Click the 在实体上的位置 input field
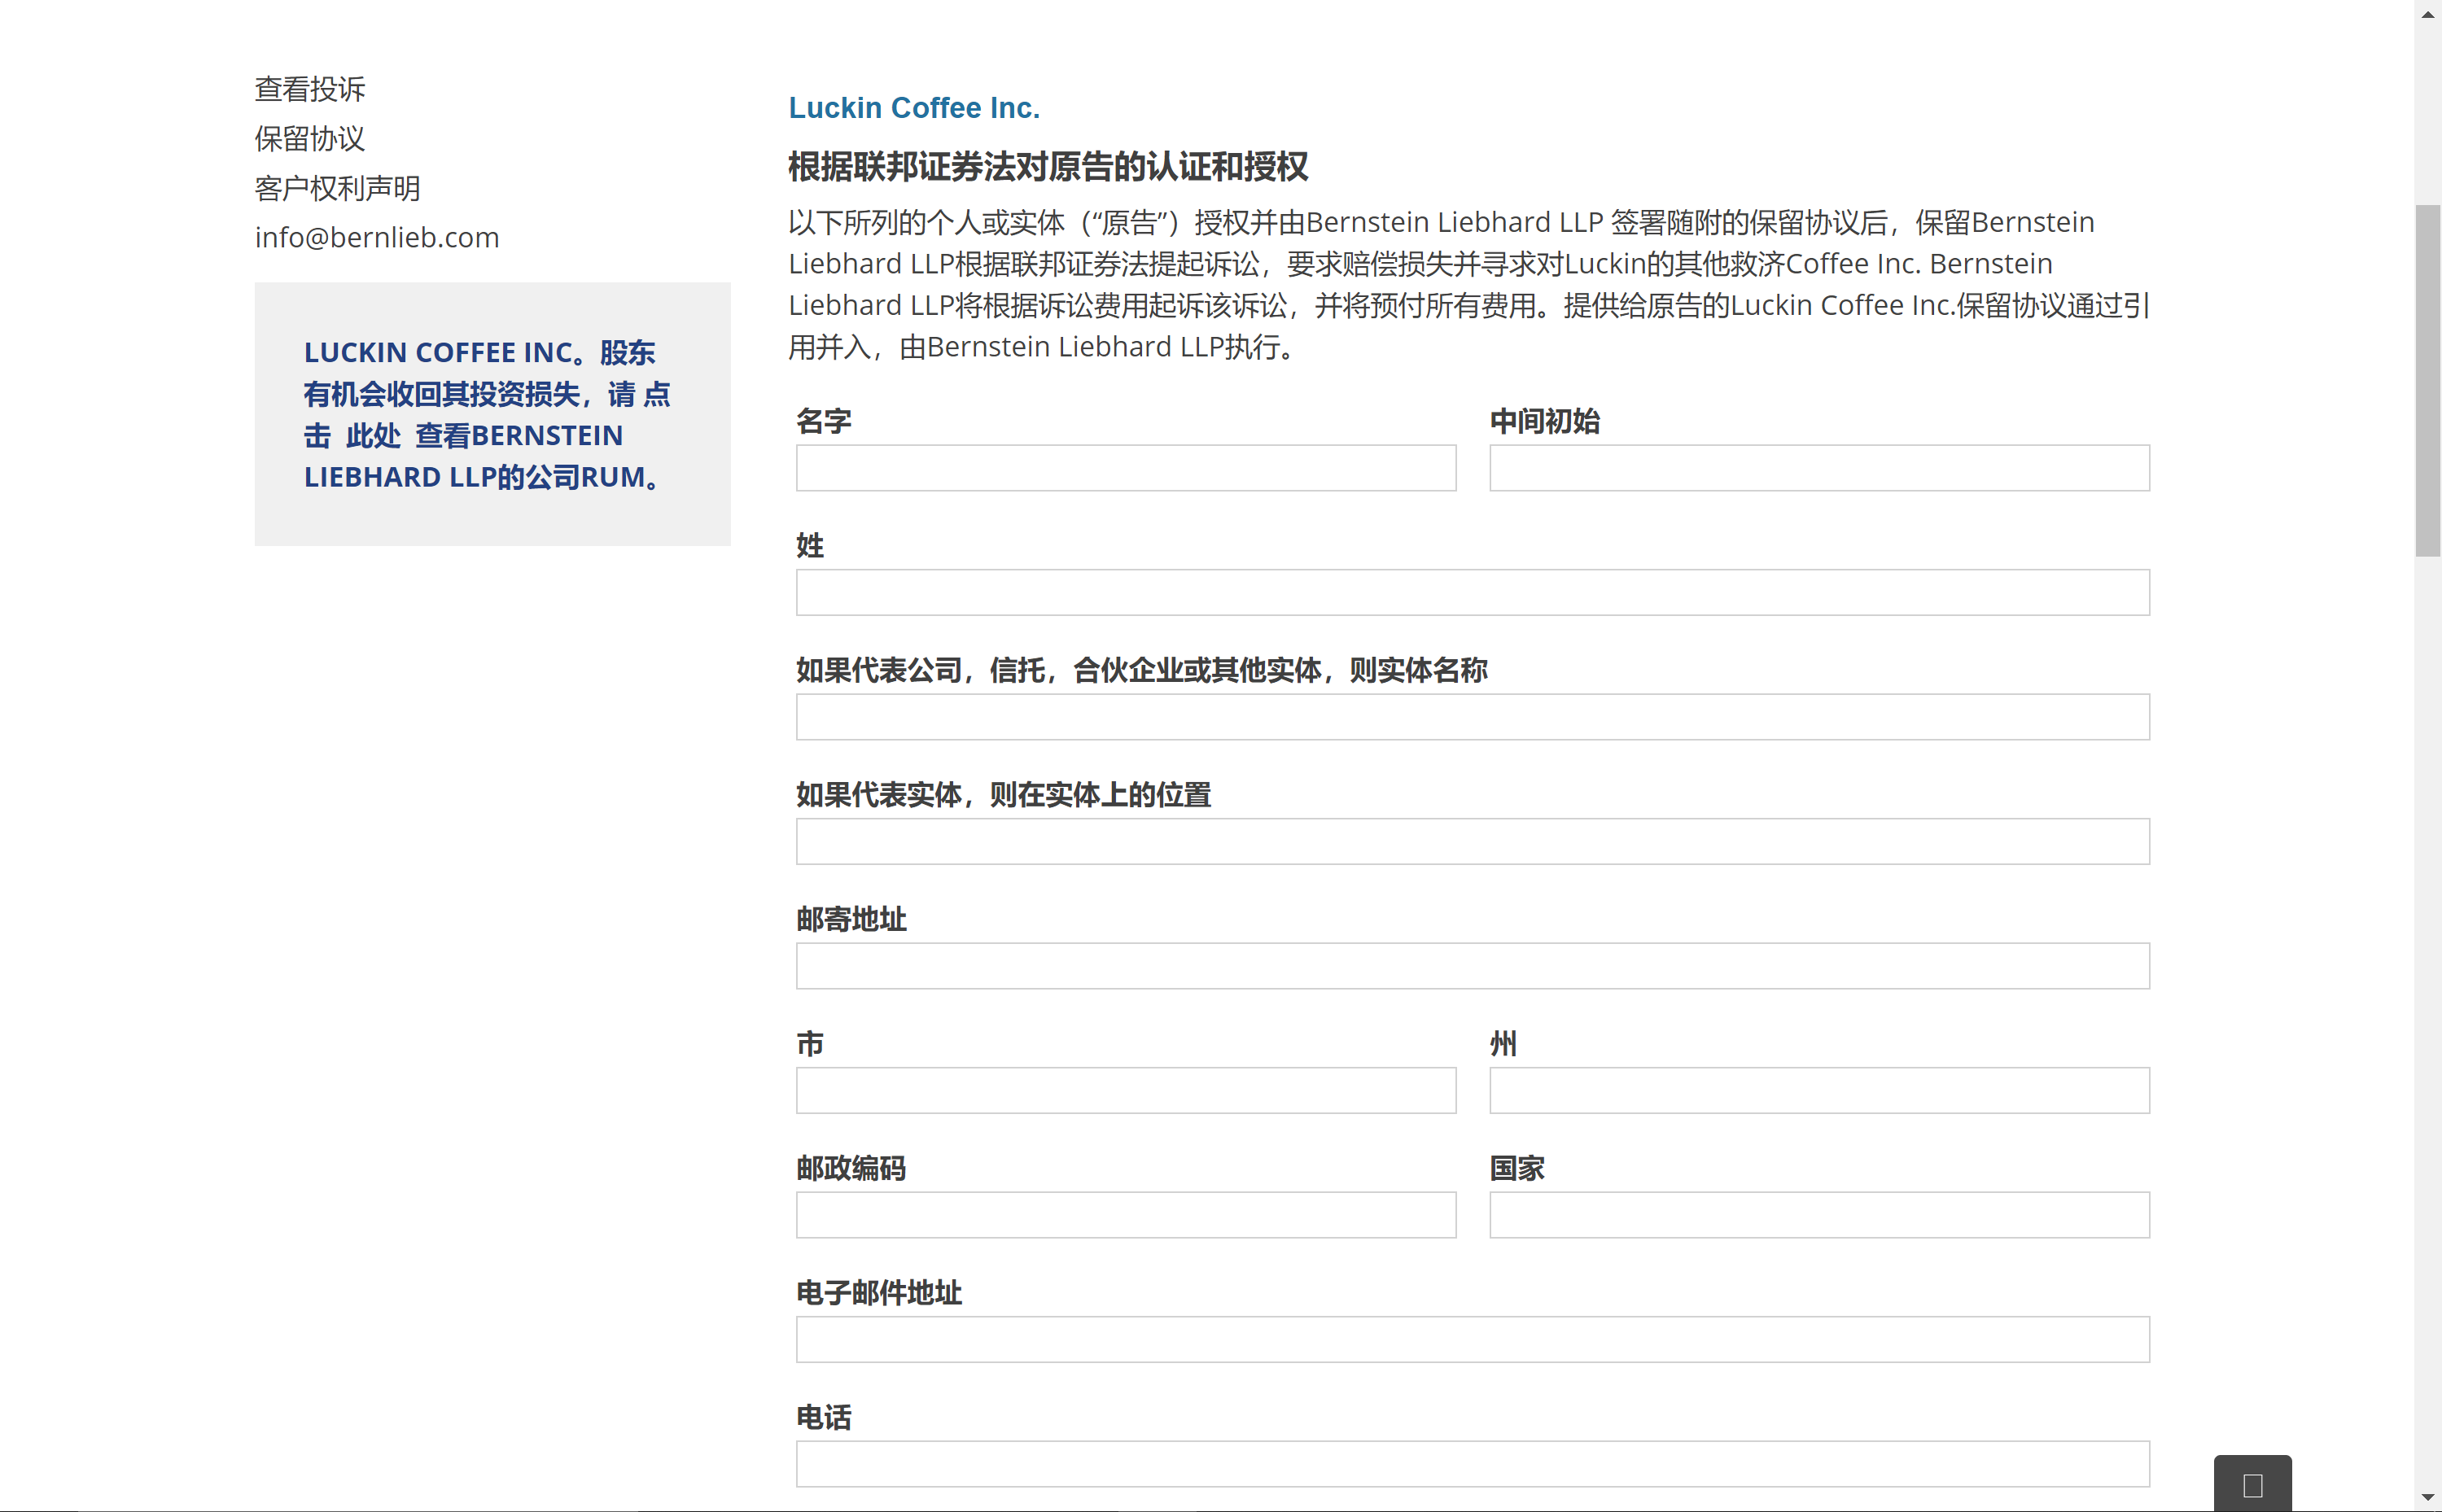 pyautogui.click(x=1473, y=842)
